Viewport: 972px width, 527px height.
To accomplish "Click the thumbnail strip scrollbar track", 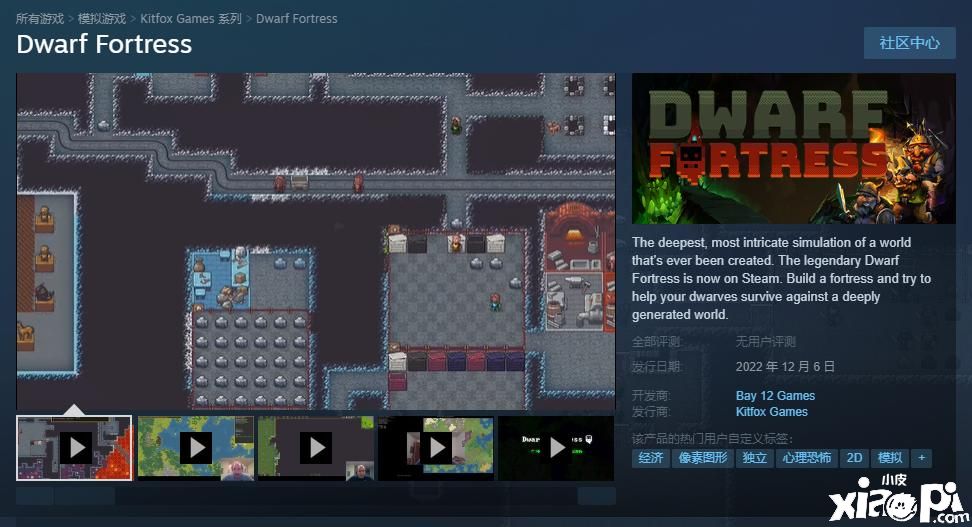I will click(x=316, y=495).
